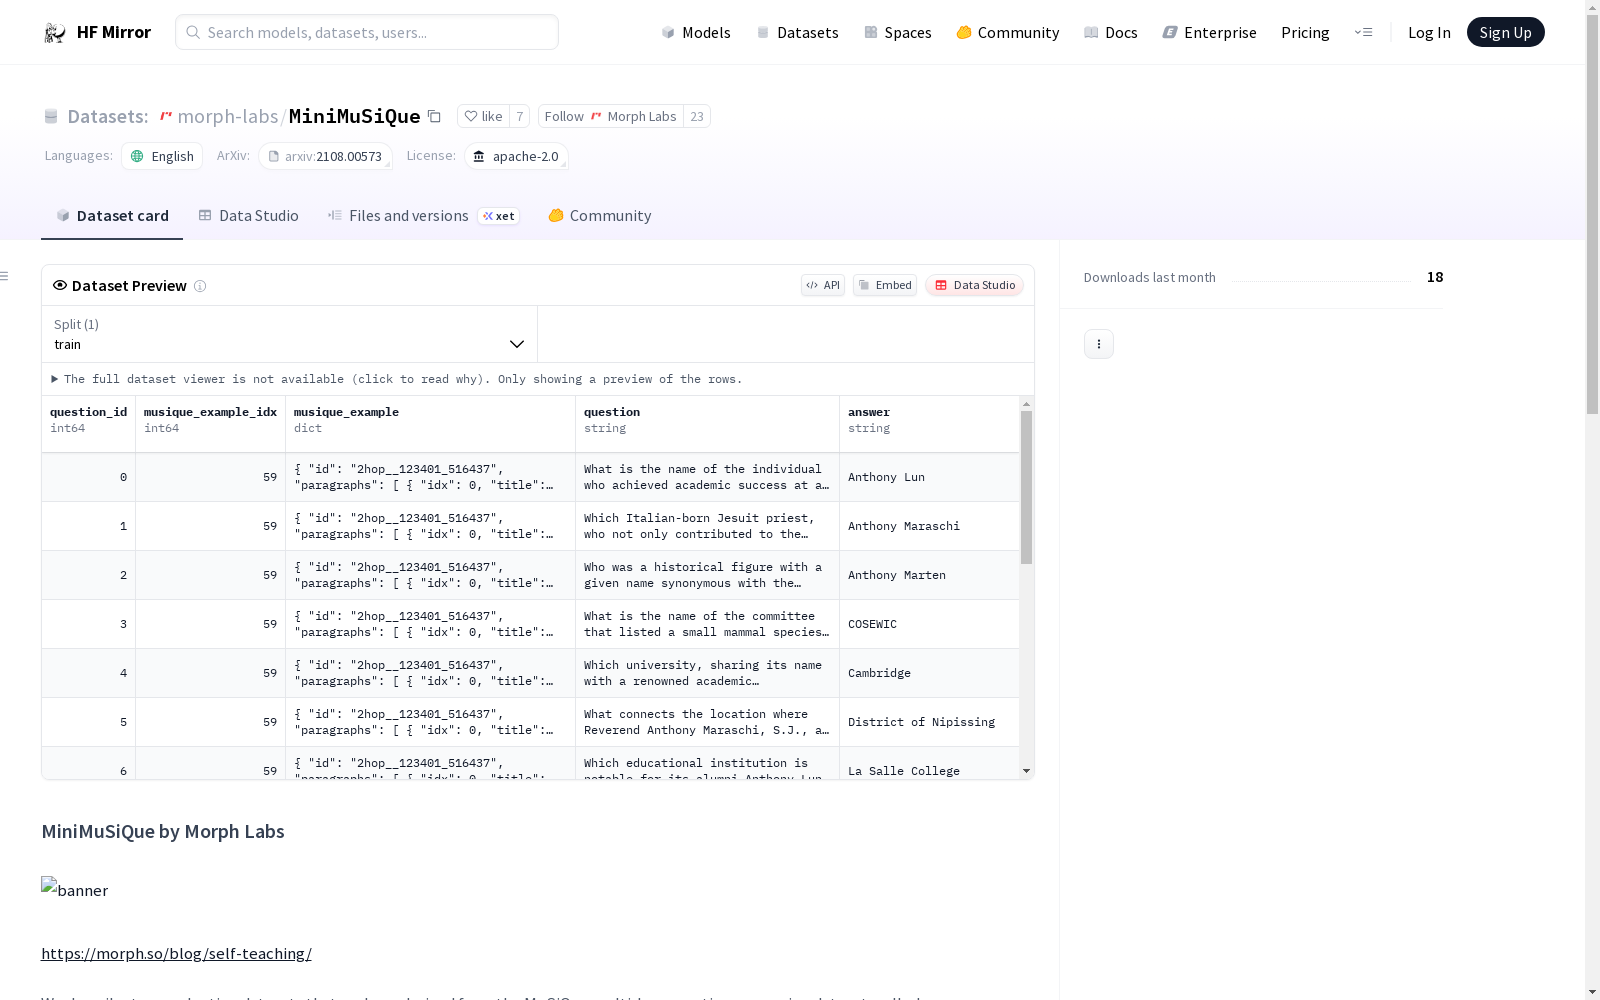Click the Sign Up button

1505,32
